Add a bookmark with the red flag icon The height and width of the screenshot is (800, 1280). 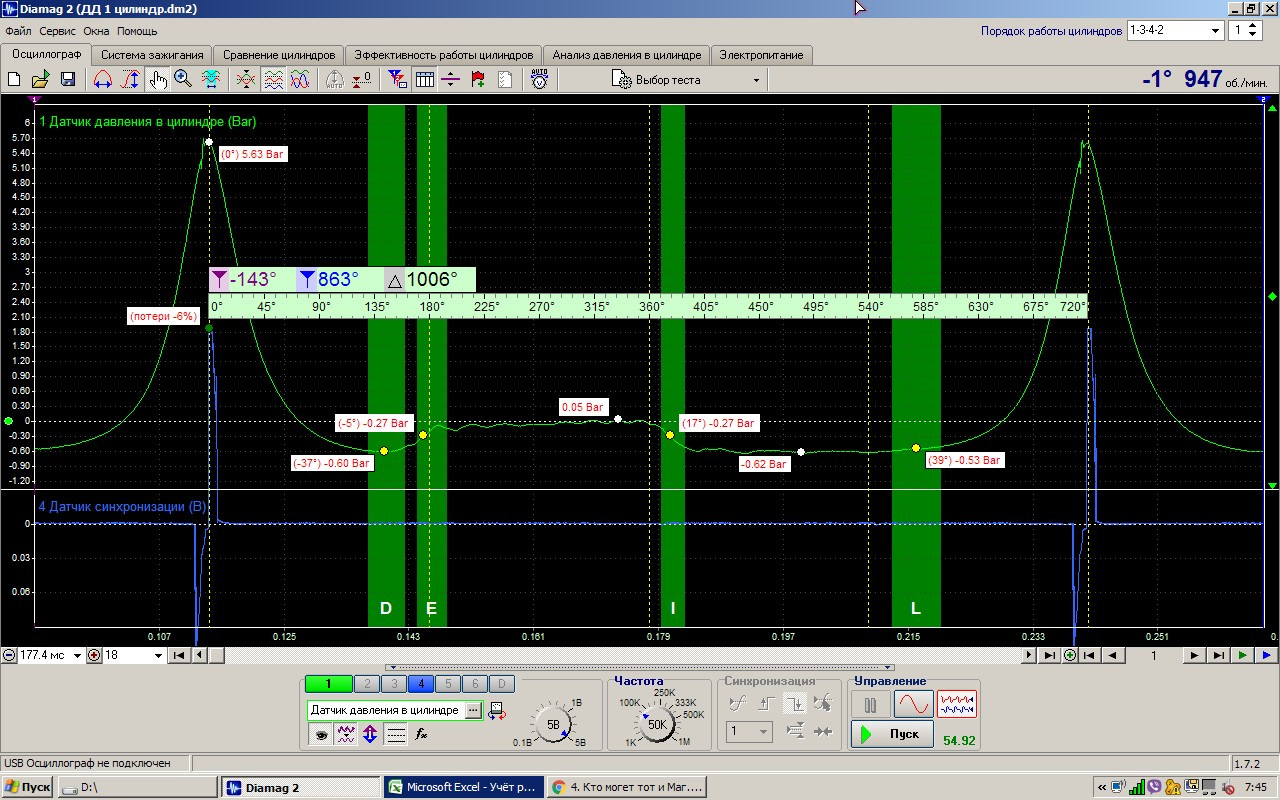(x=478, y=80)
